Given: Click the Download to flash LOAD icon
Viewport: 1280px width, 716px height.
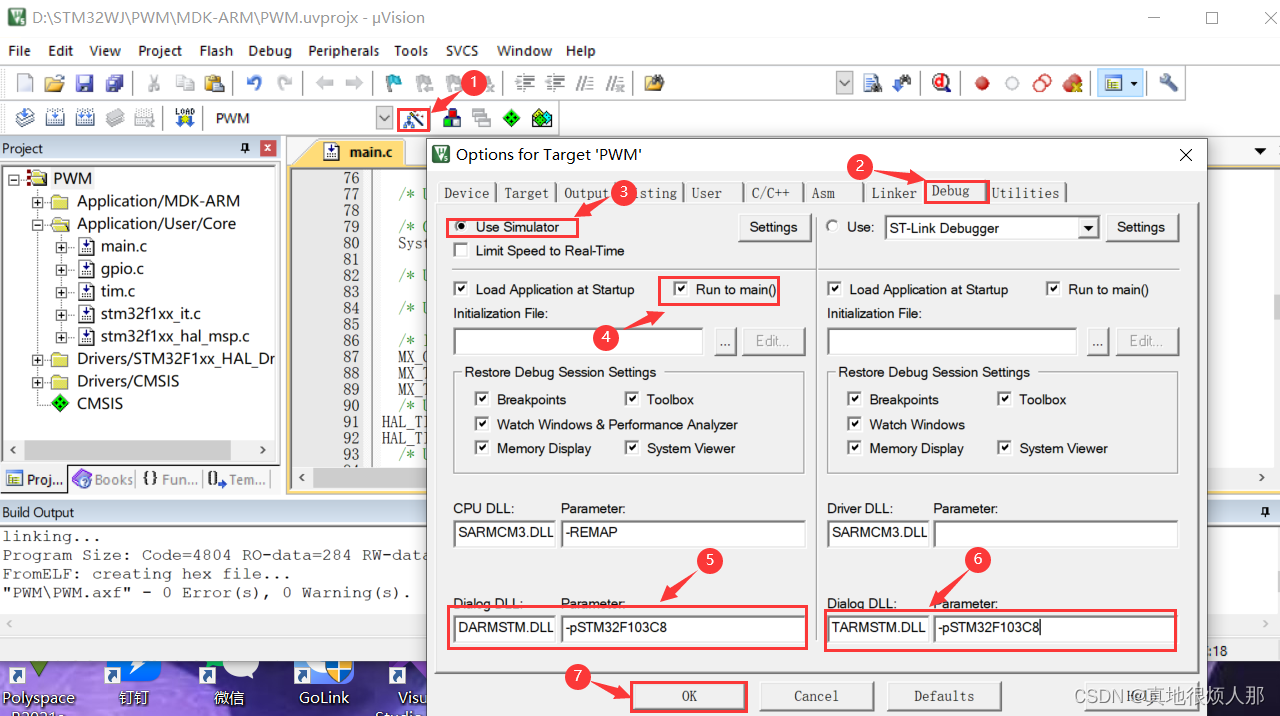Looking at the screenshot, I should click(x=185, y=117).
